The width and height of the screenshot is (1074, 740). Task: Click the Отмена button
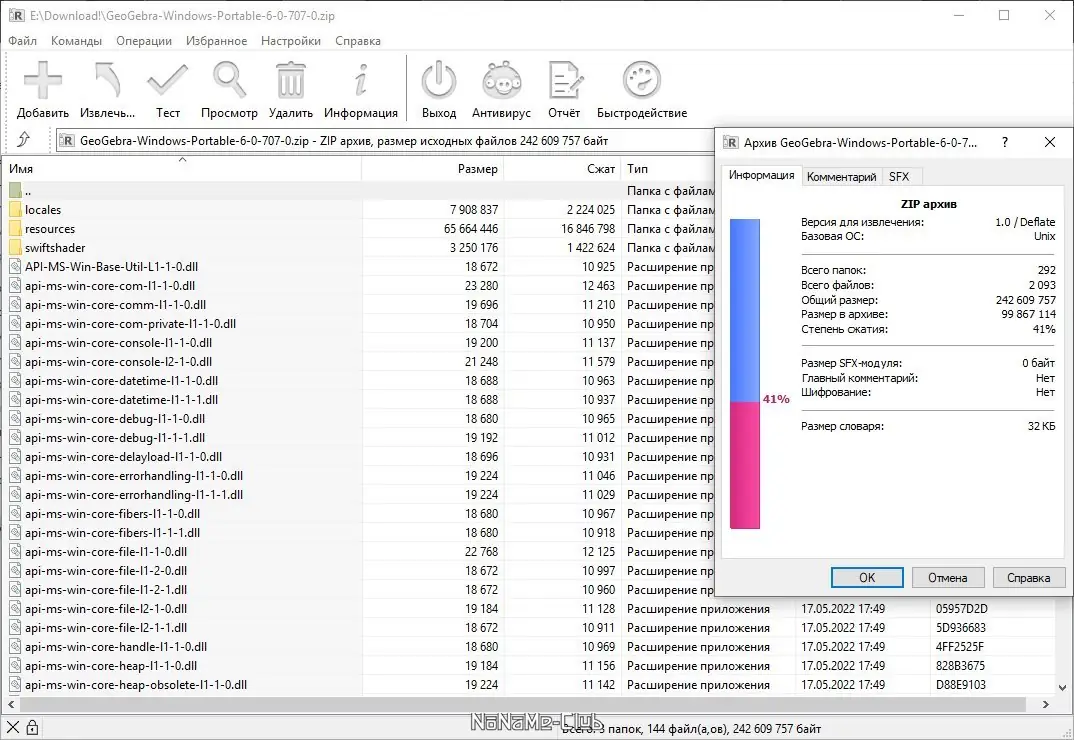[947, 578]
